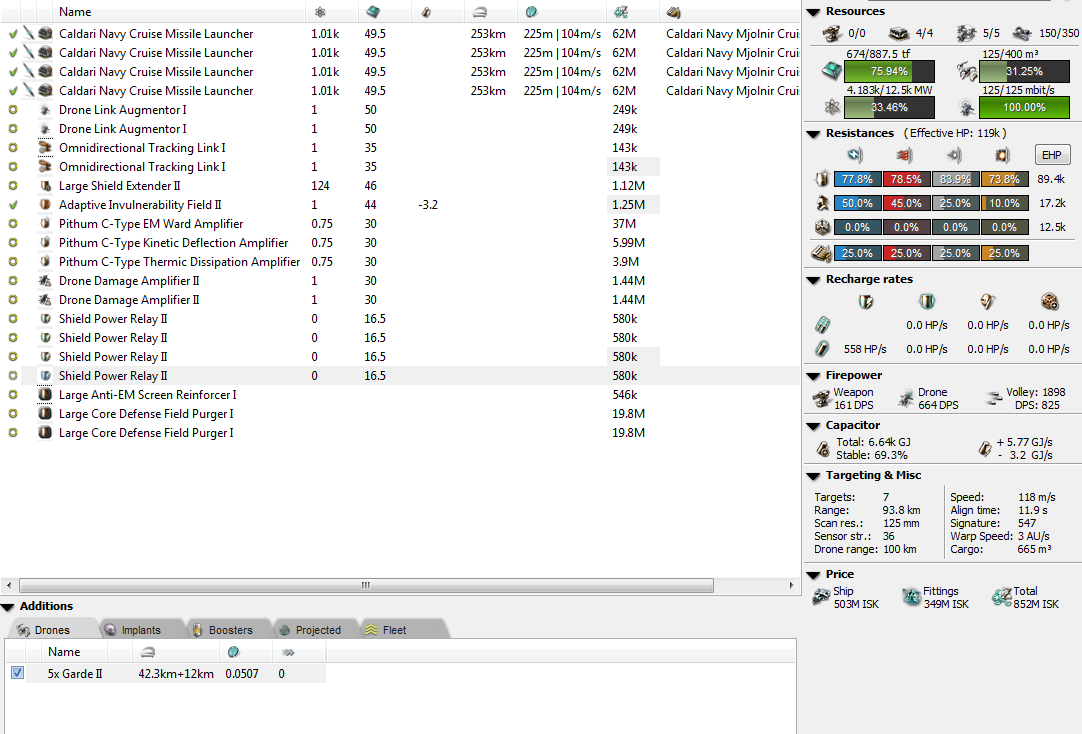Viewport: 1082px width, 734px height.
Task: Click the total price icon
Action: click(x=1001, y=597)
